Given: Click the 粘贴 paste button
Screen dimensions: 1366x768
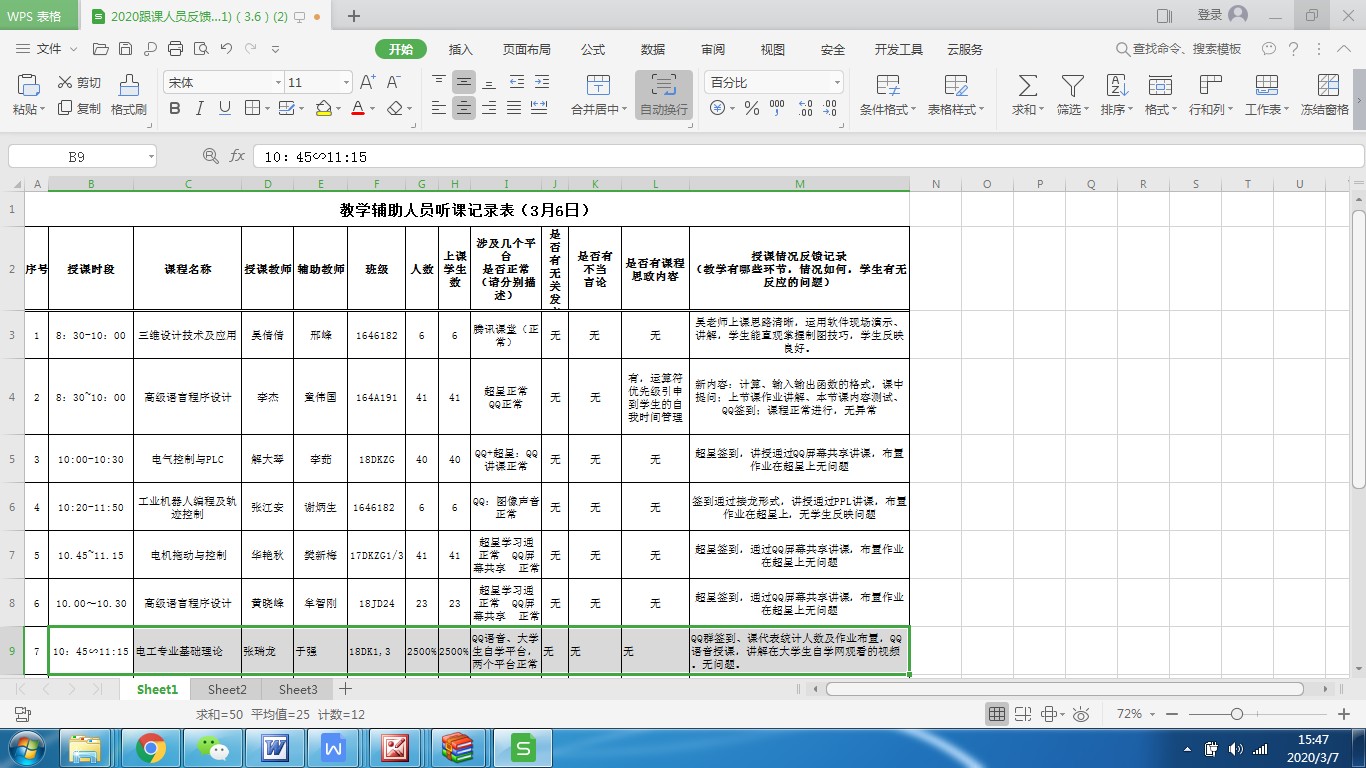Looking at the screenshot, I should [x=28, y=96].
